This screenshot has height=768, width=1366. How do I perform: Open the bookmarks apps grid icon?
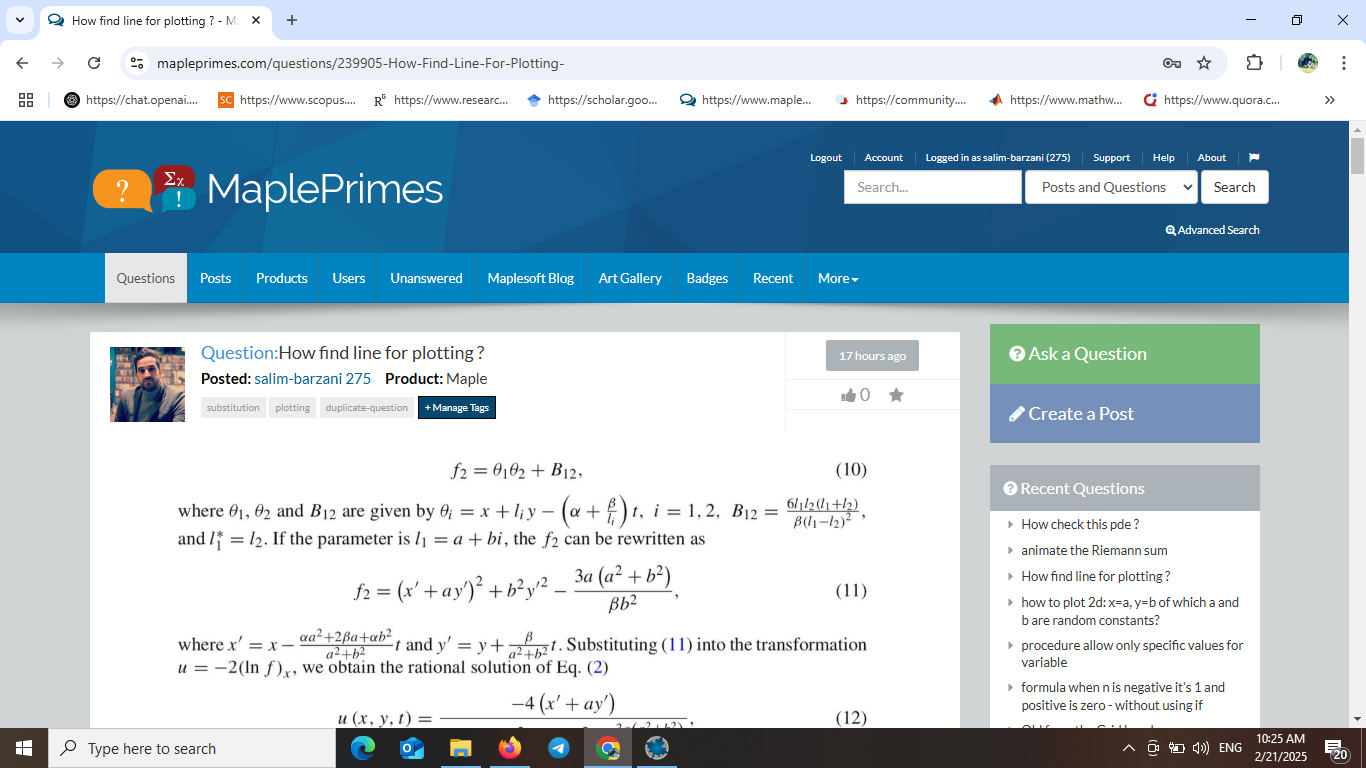click(x=26, y=100)
